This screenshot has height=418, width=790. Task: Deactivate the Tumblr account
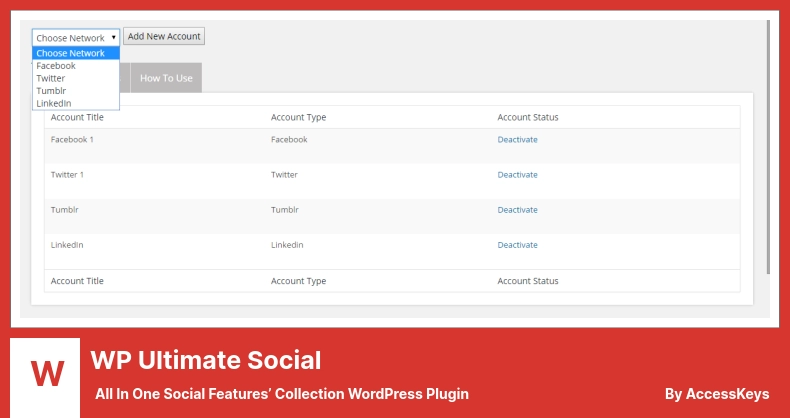point(517,210)
